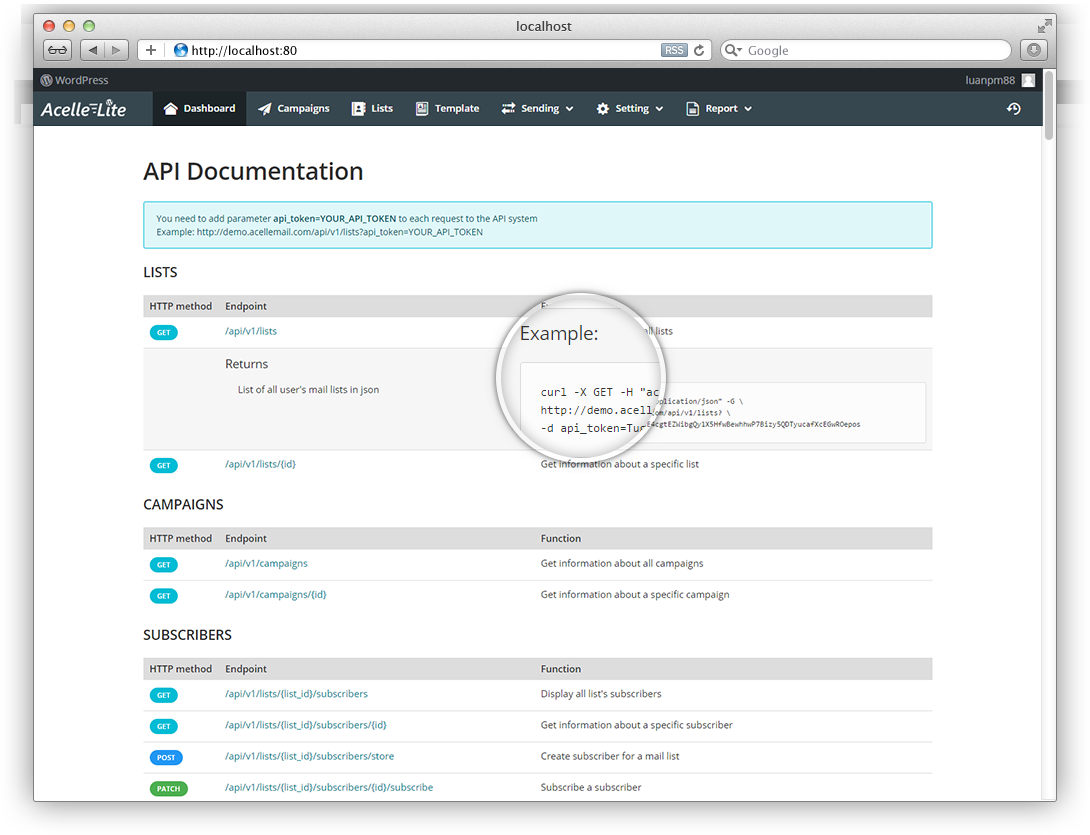This screenshot has width=1090, height=835.
Task: Click the WordPress logo icon
Action: point(47,80)
